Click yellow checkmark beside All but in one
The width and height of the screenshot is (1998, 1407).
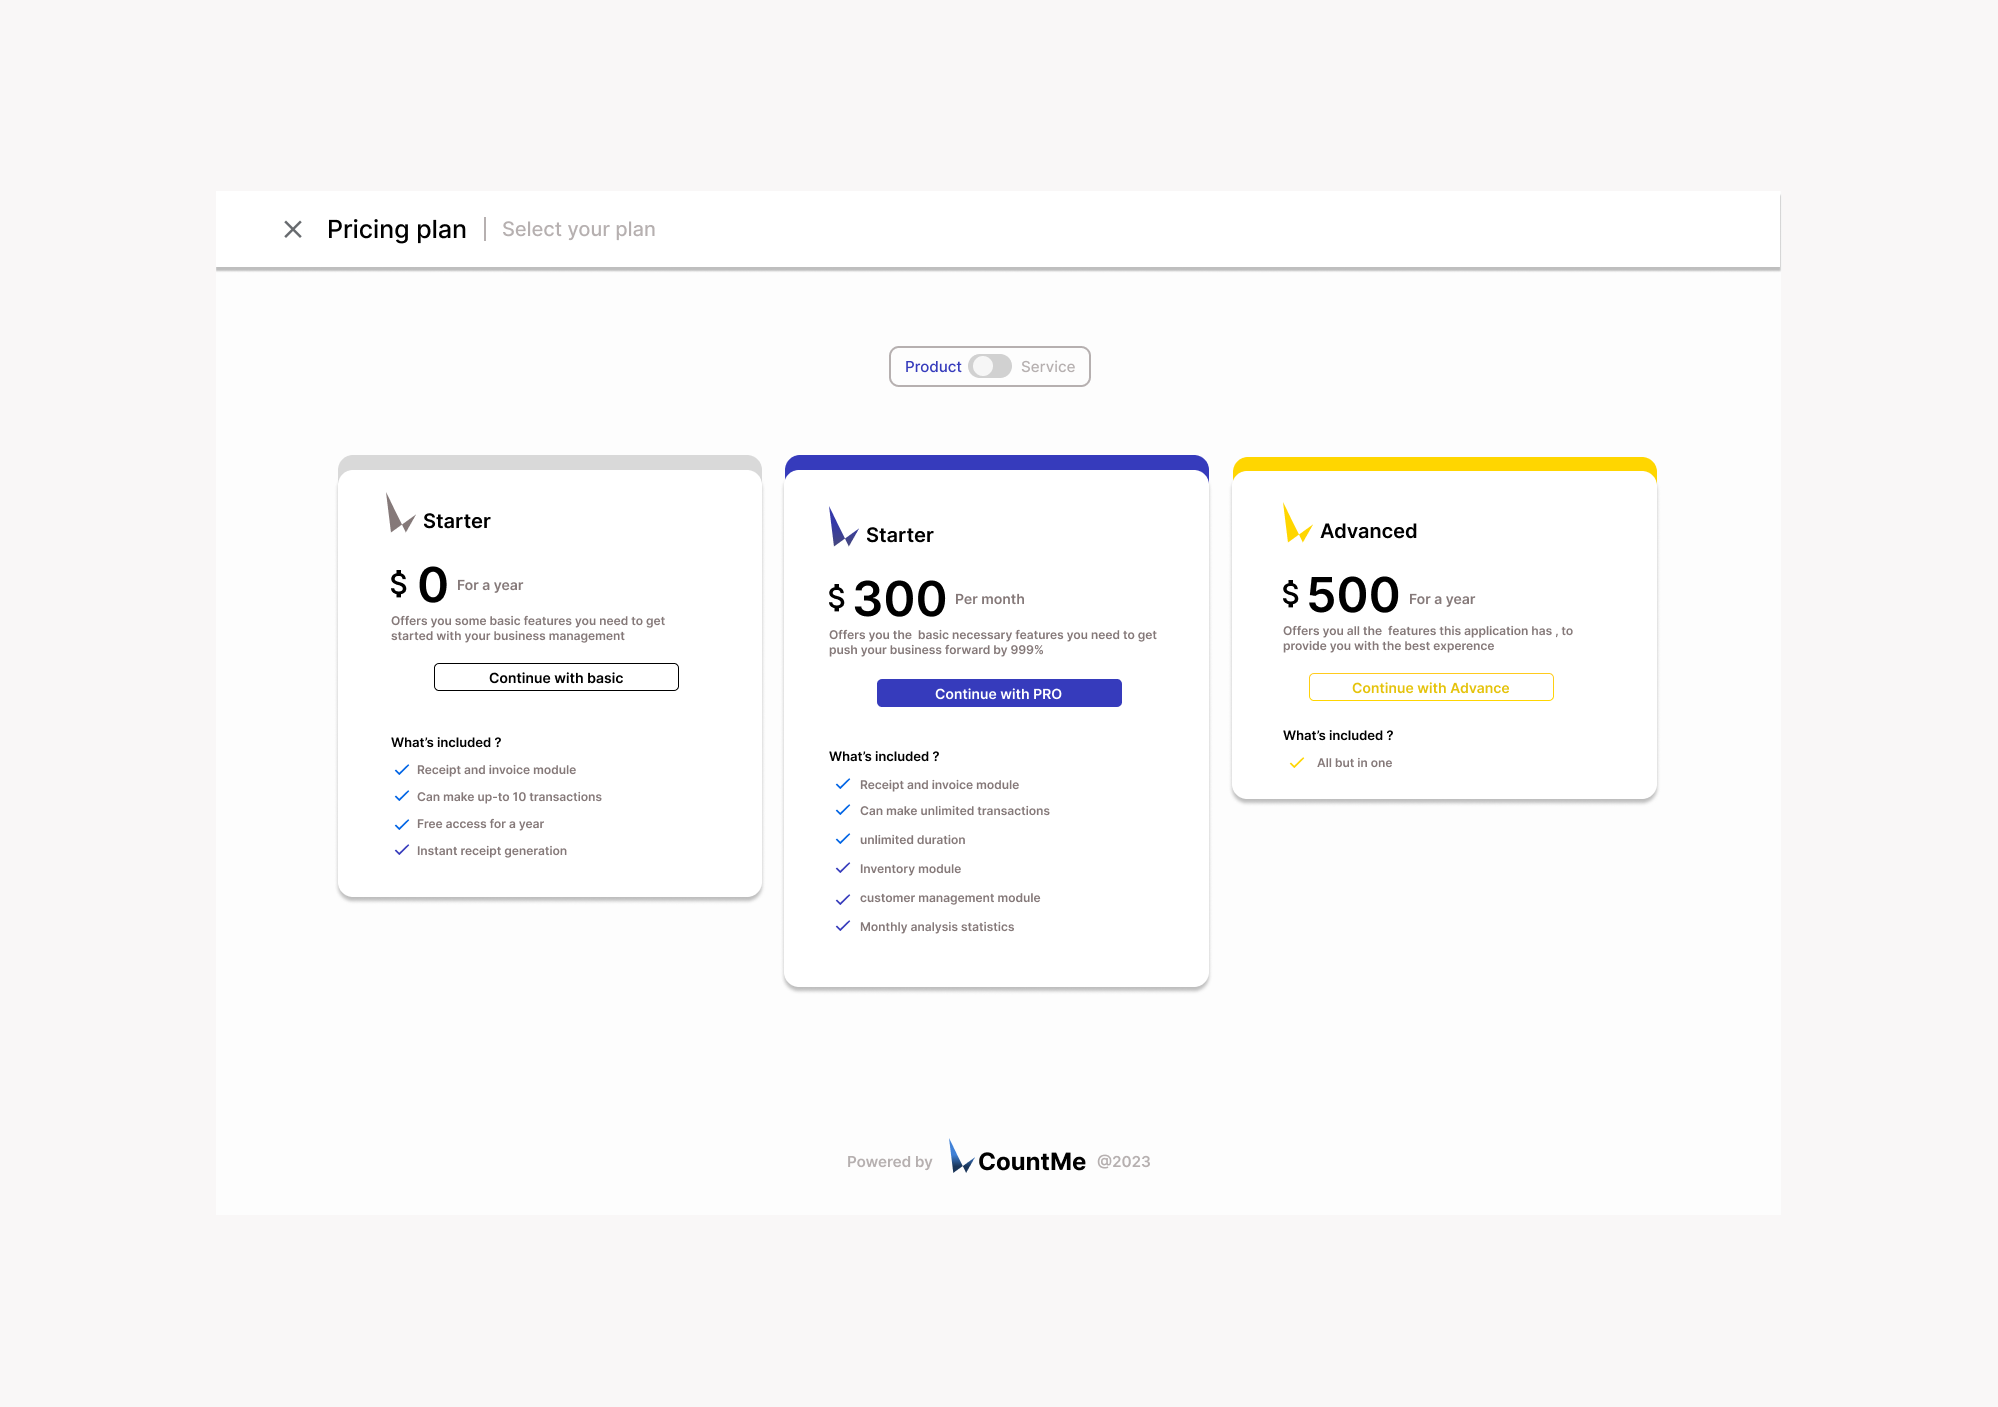coord(1297,763)
